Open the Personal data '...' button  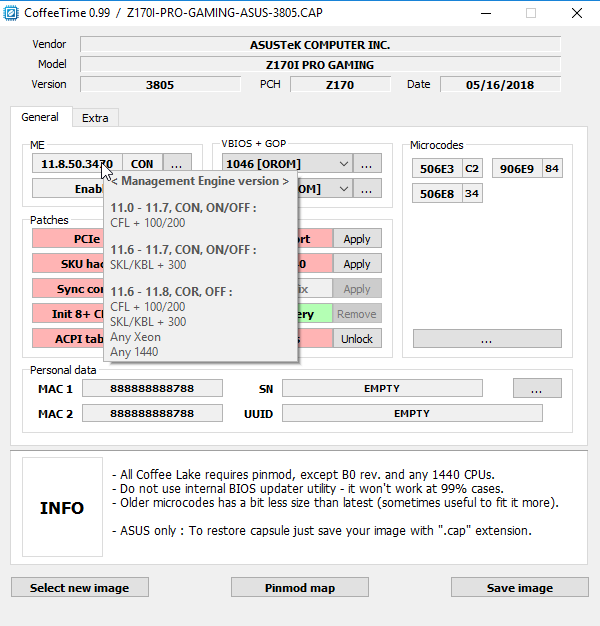(537, 388)
